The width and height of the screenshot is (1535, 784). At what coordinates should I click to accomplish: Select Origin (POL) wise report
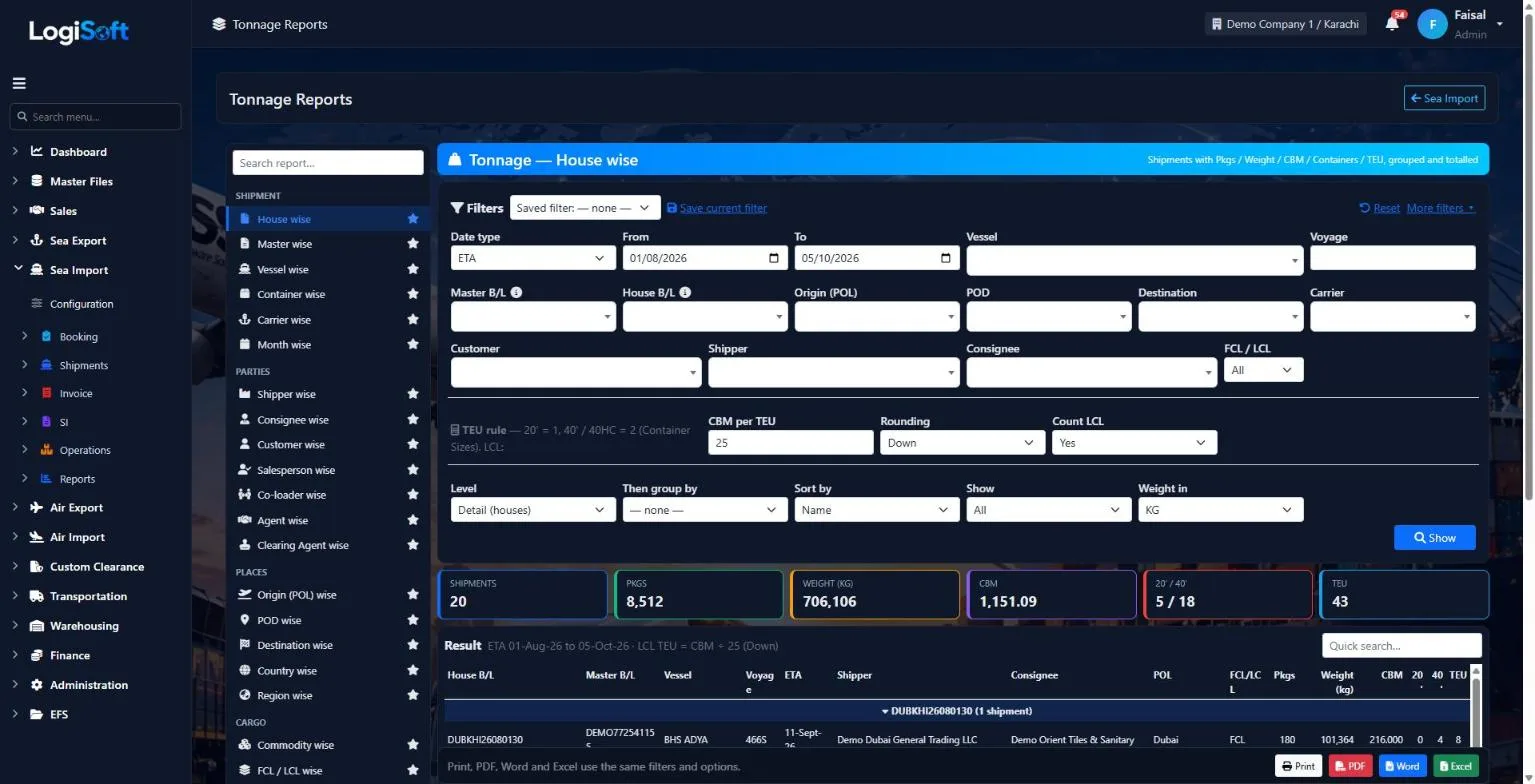(x=328, y=595)
